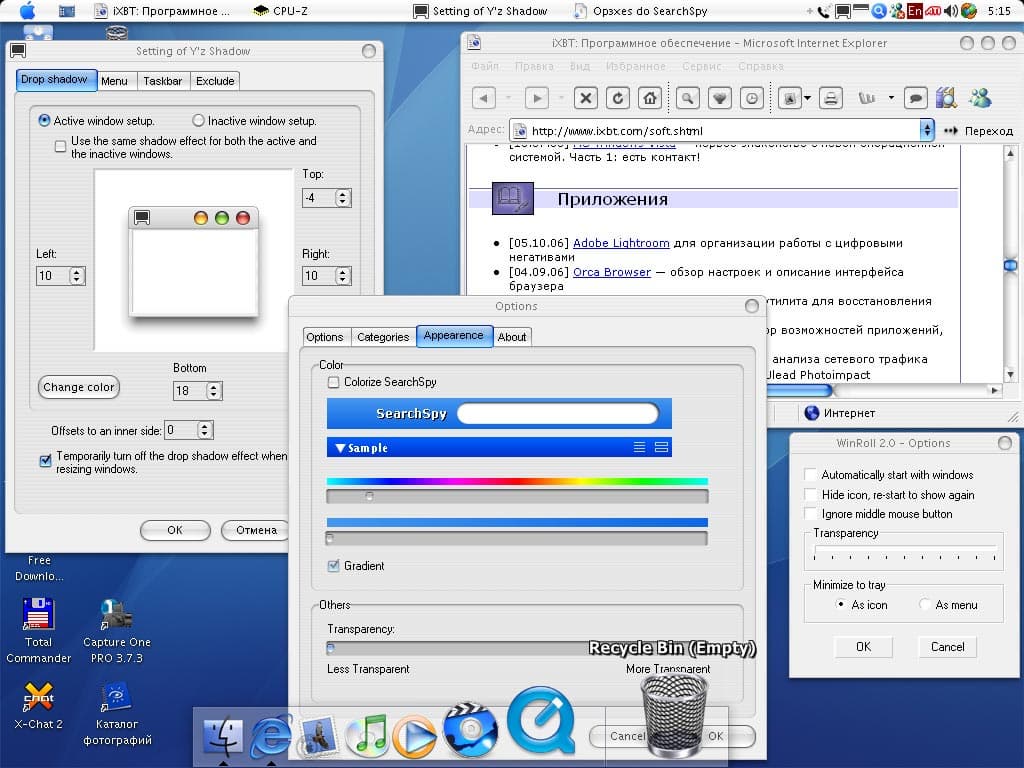This screenshot has height=768, width=1024.
Task: Click the Home button in Internet Explorer
Action: 650,98
